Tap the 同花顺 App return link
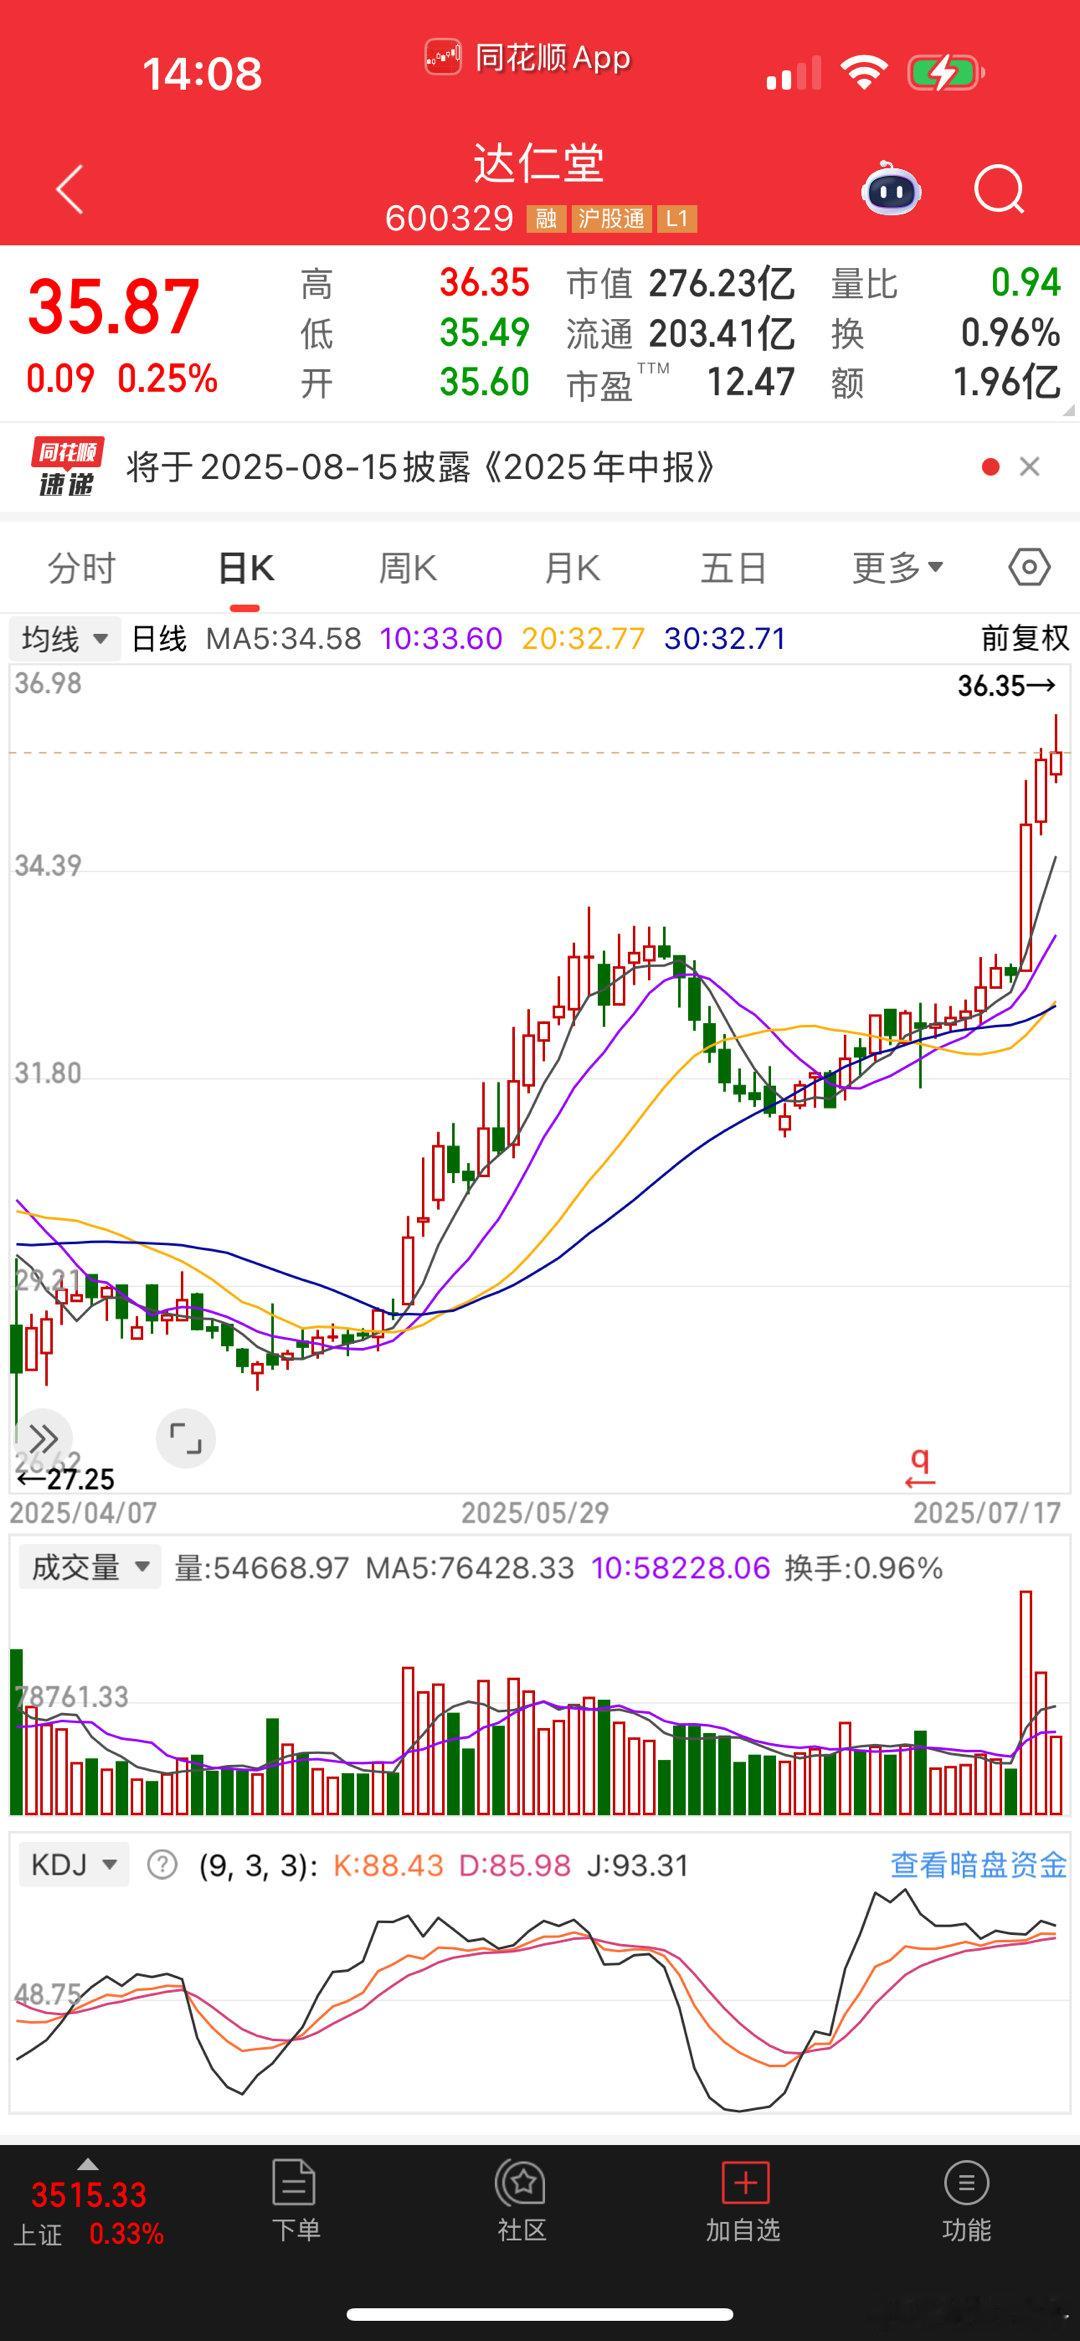Screen dimensions: 1080x2341 pos(528,58)
